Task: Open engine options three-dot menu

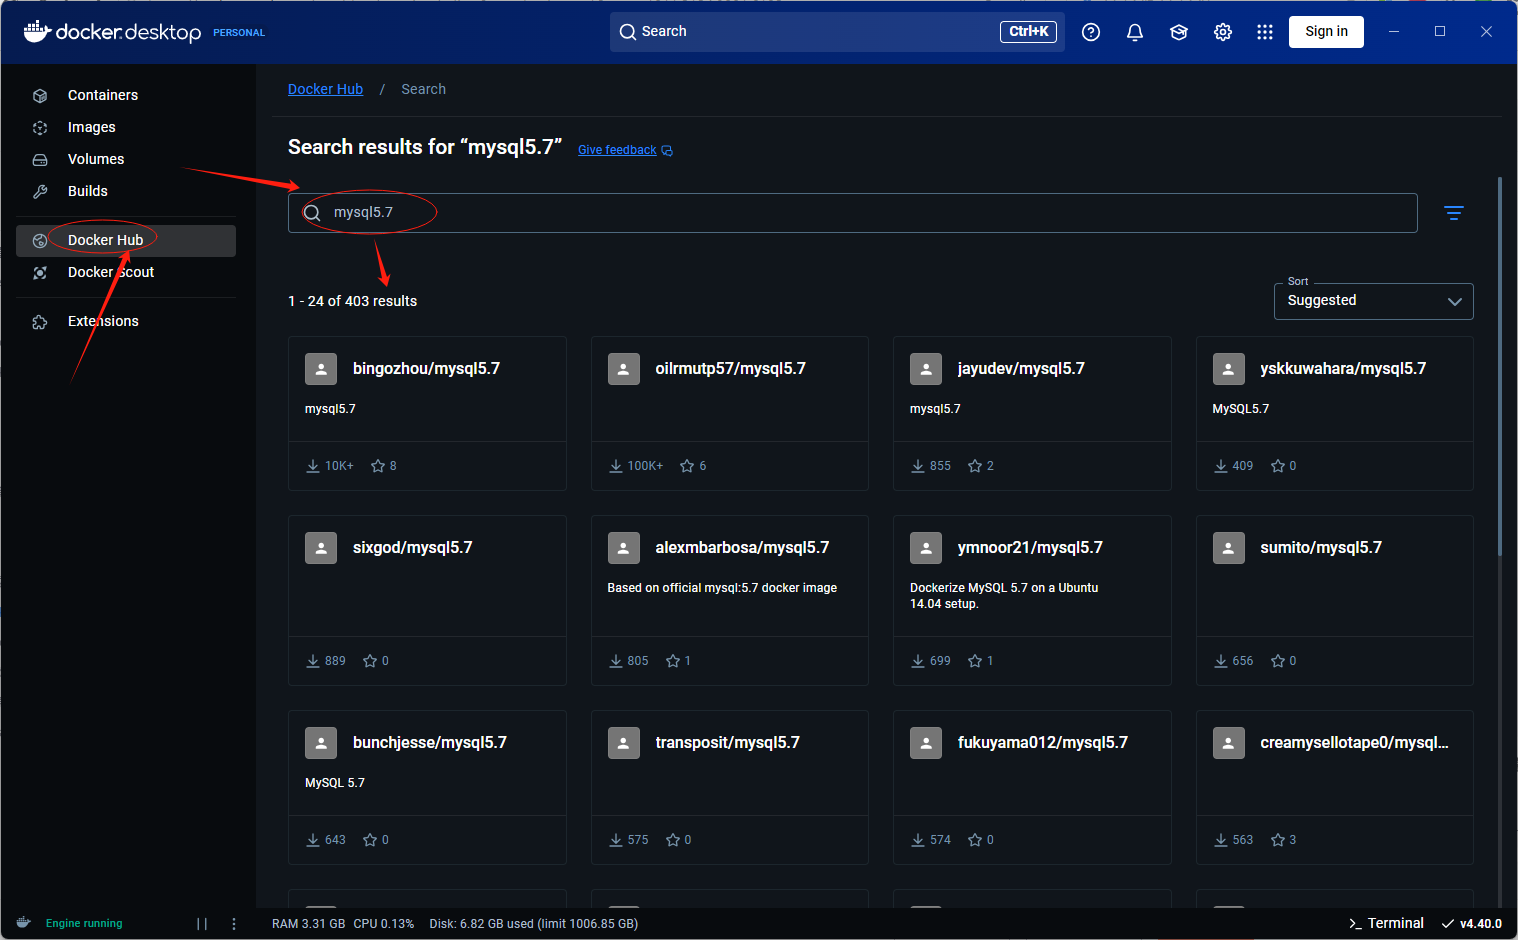Action: click(x=234, y=924)
